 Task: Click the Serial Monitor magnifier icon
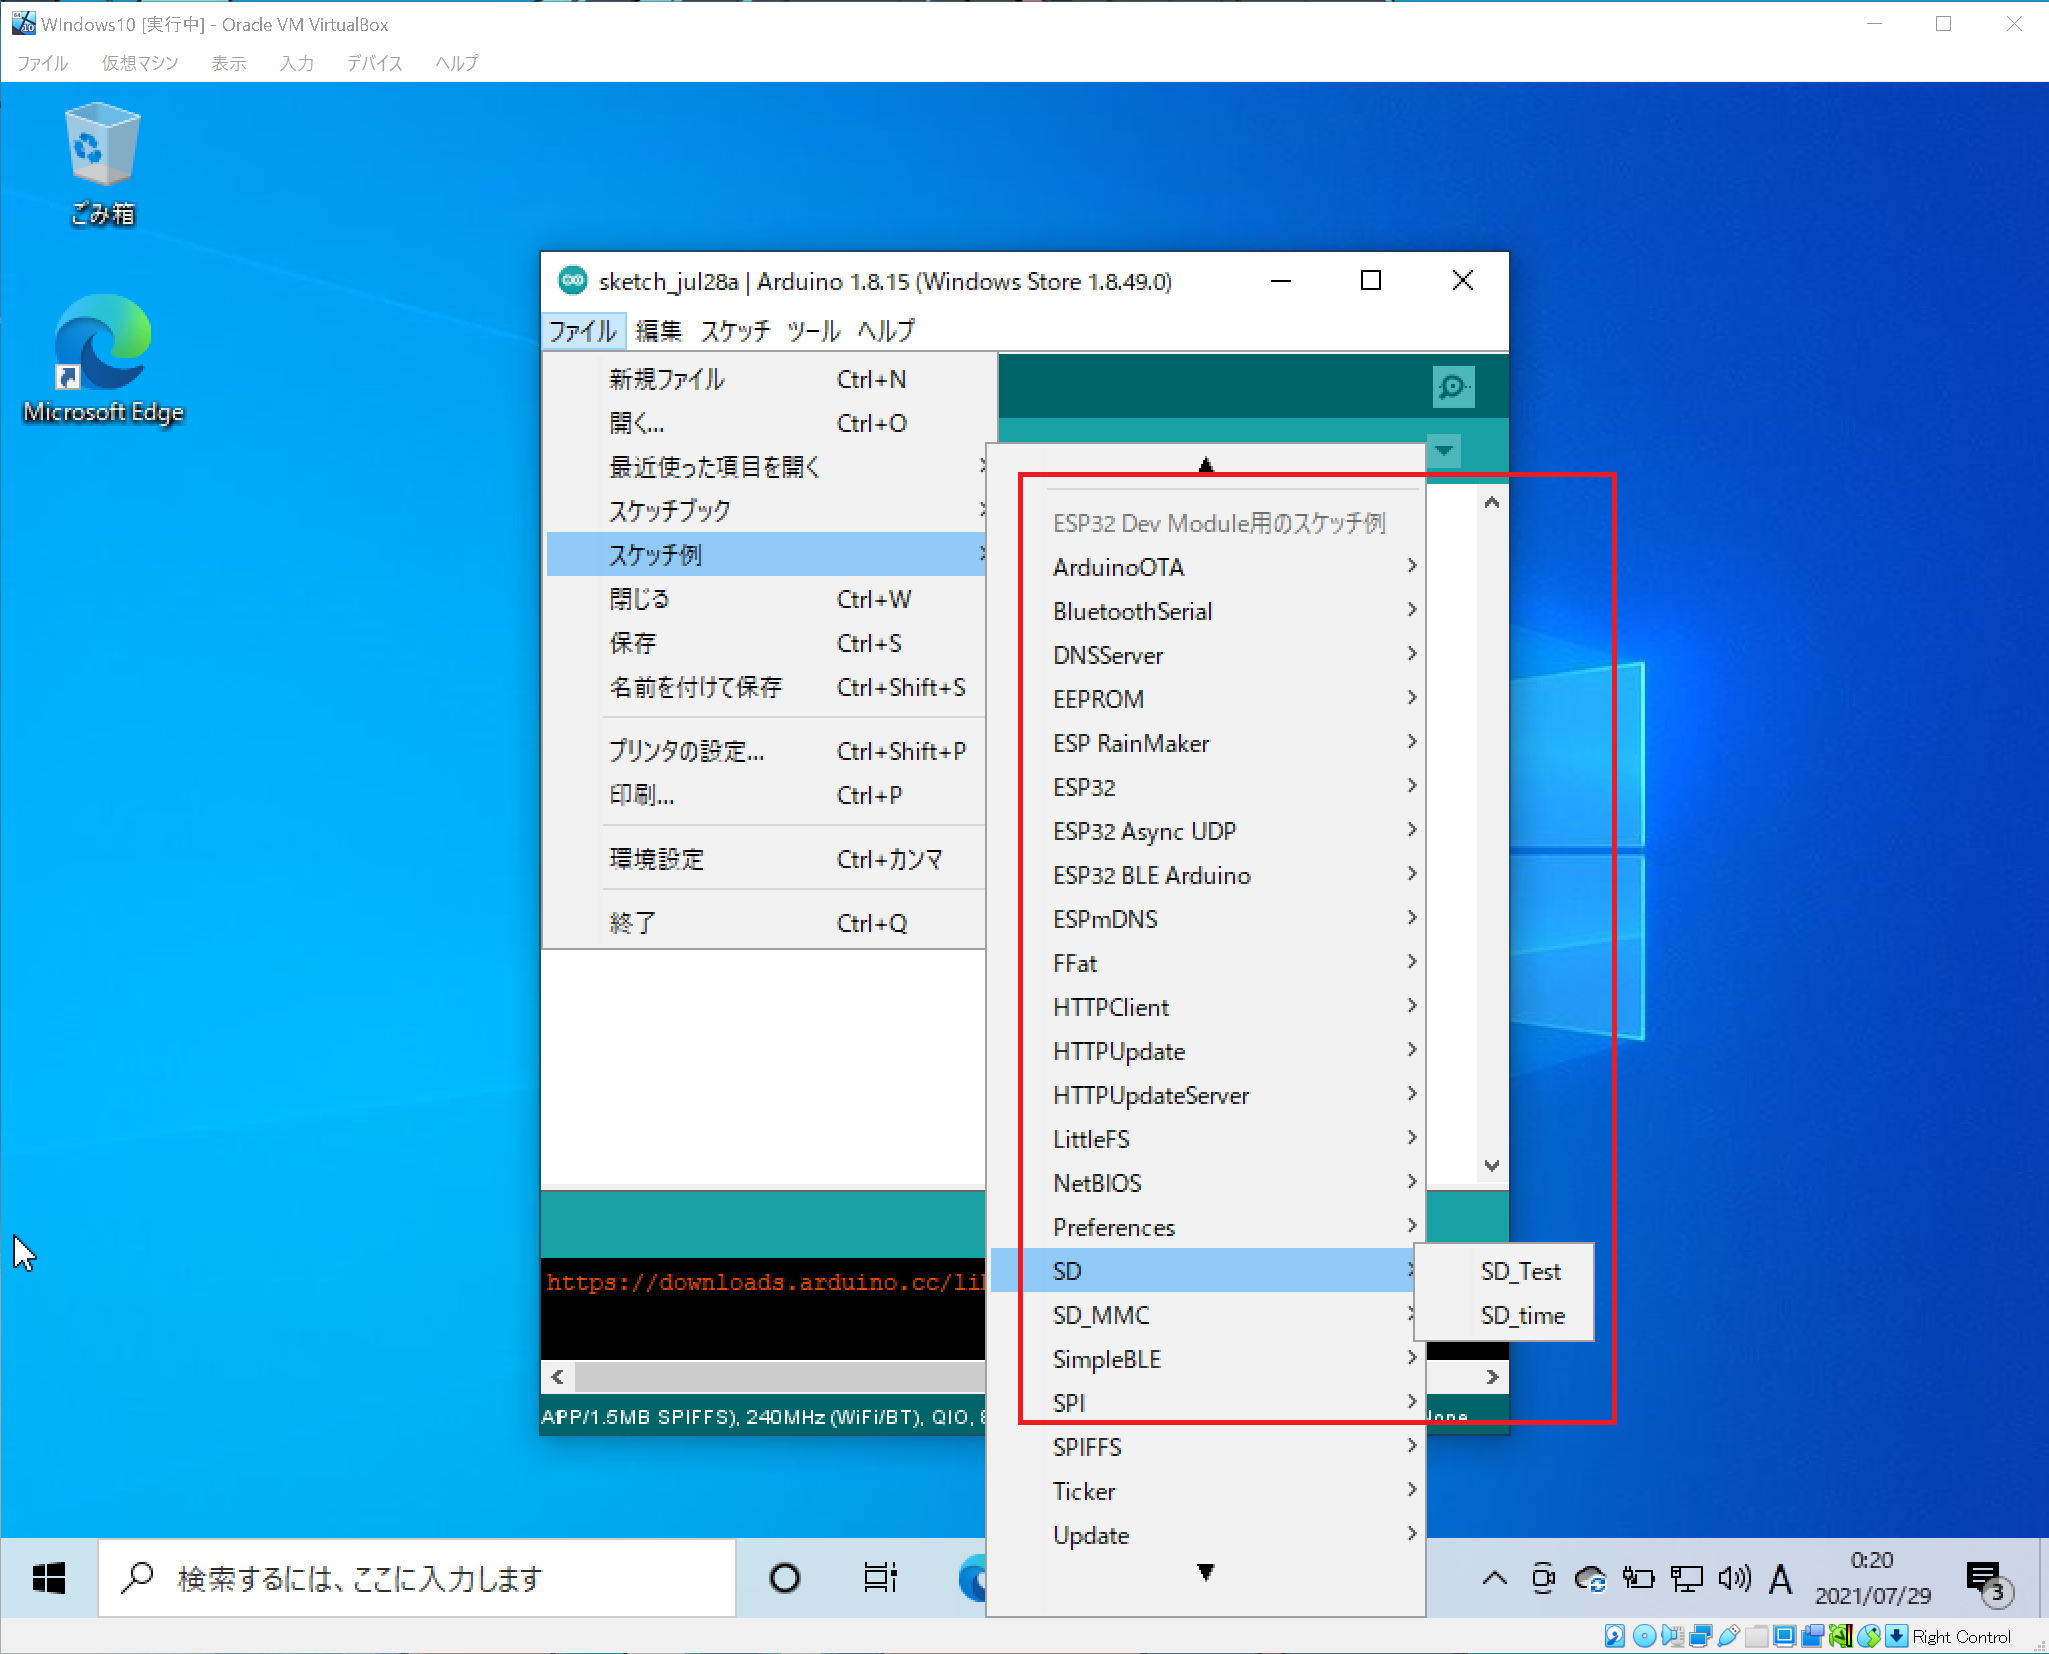coord(1452,386)
